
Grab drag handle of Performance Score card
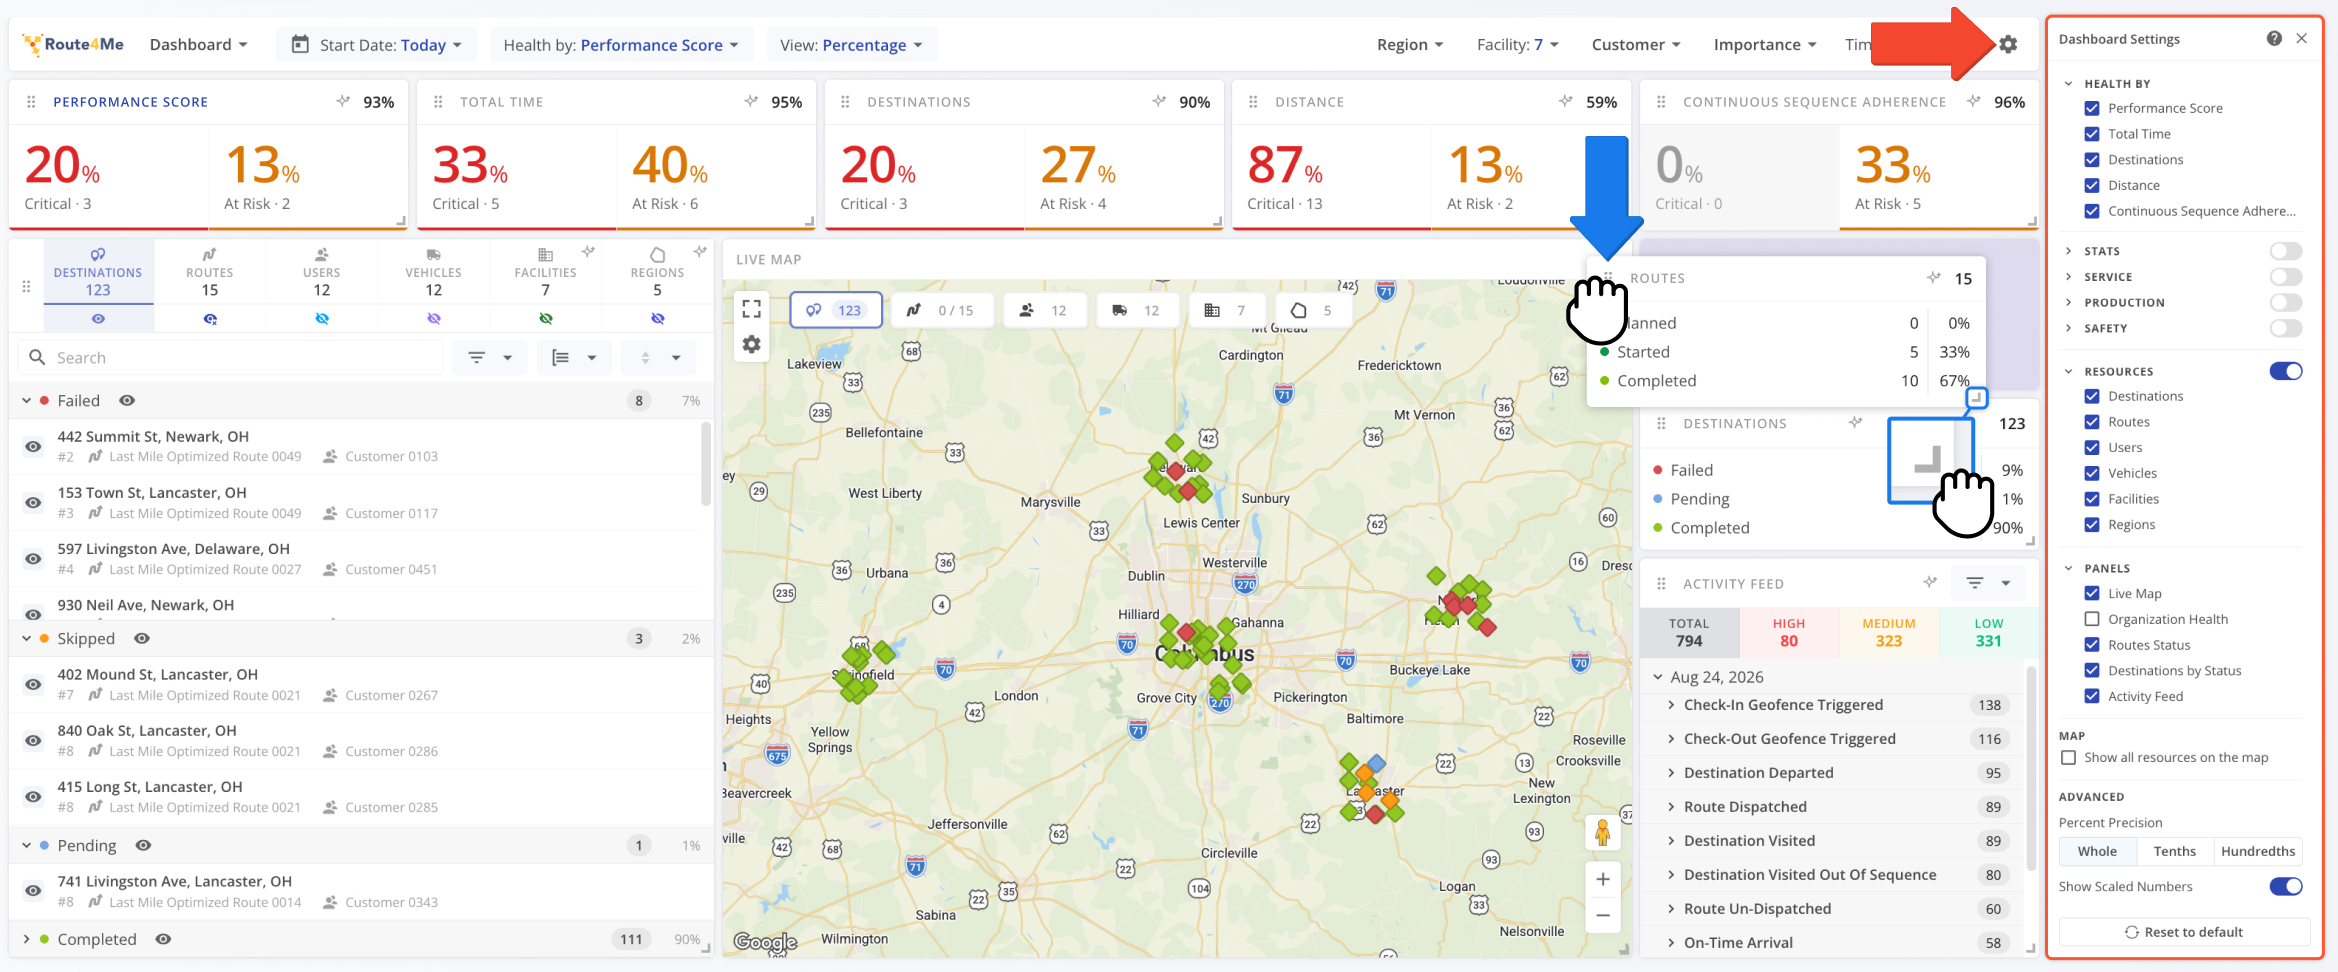click(31, 102)
